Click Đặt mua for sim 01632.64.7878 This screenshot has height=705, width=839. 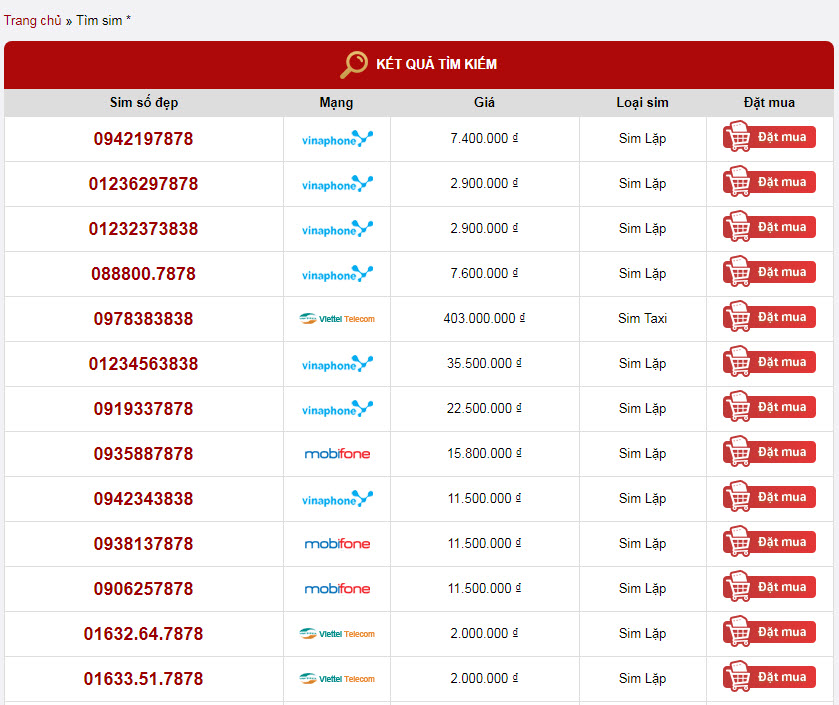[x=769, y=631]
